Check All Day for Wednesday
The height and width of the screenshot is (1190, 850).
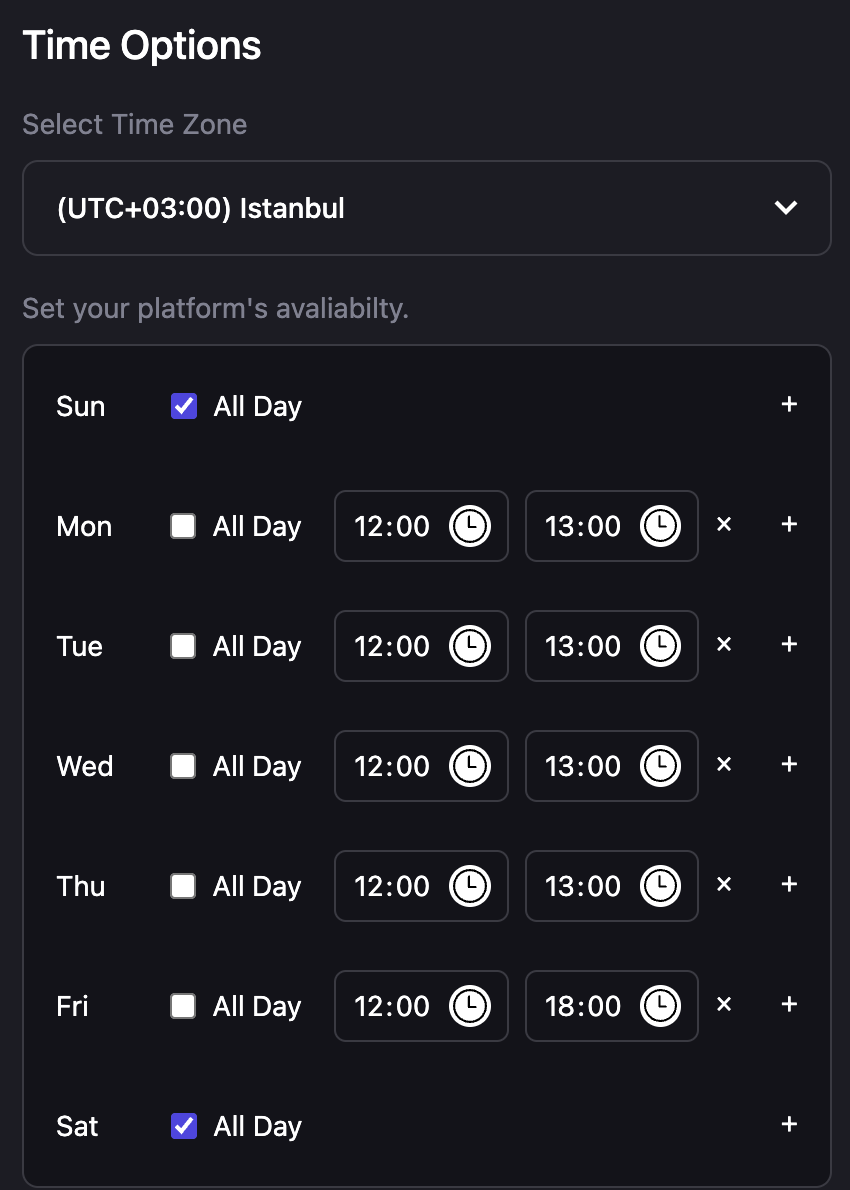pyautogui.click(x=183, y=766)
